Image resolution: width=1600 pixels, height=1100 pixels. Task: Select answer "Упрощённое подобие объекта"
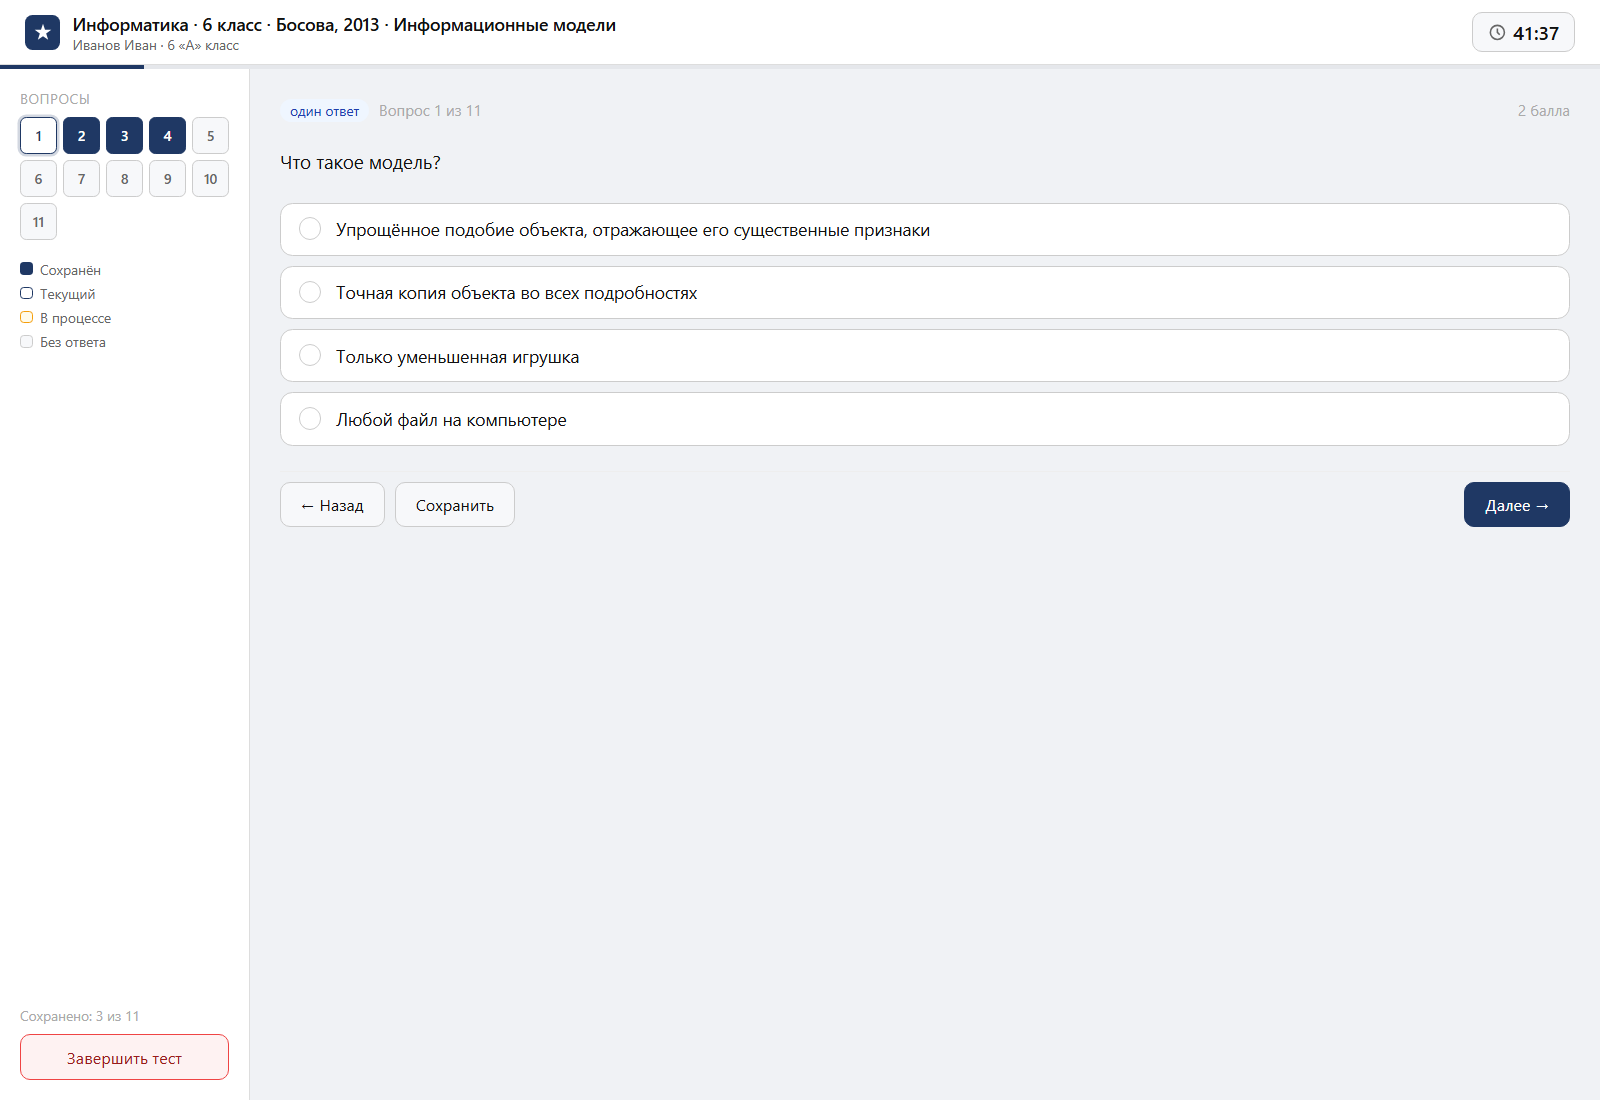pos(925,230)
